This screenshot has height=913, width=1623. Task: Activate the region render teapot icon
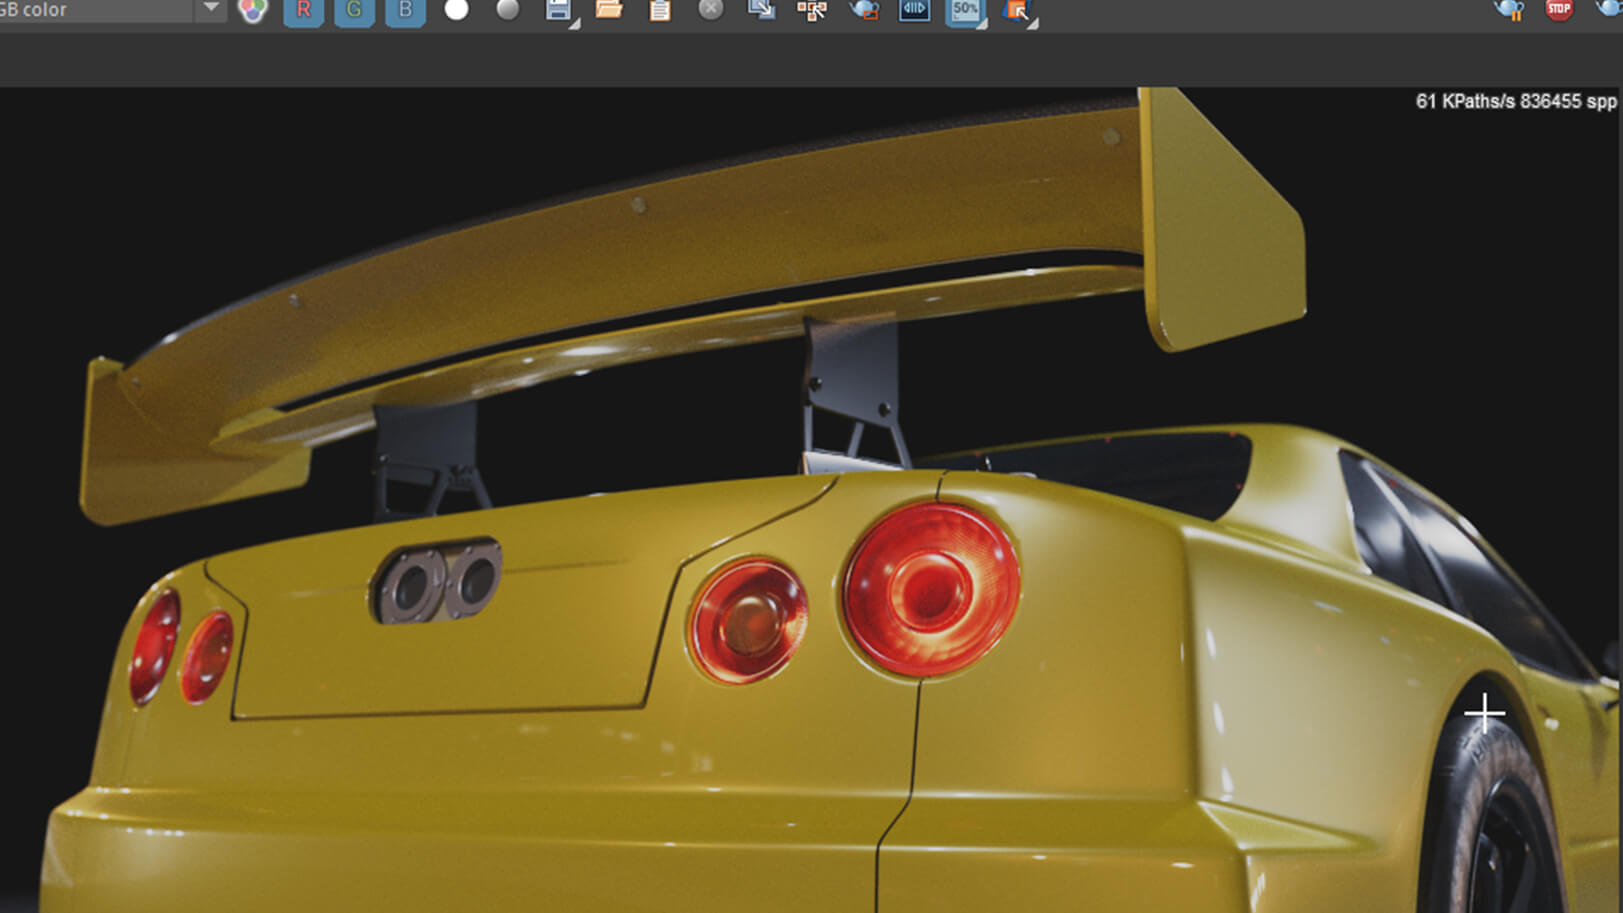click(x=864, y=10)
